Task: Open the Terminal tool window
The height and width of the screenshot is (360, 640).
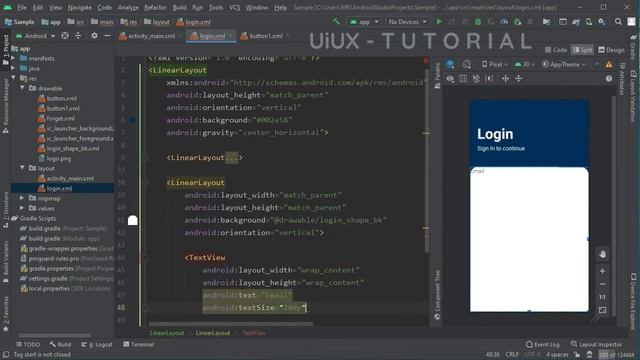Action: point(138,344)
